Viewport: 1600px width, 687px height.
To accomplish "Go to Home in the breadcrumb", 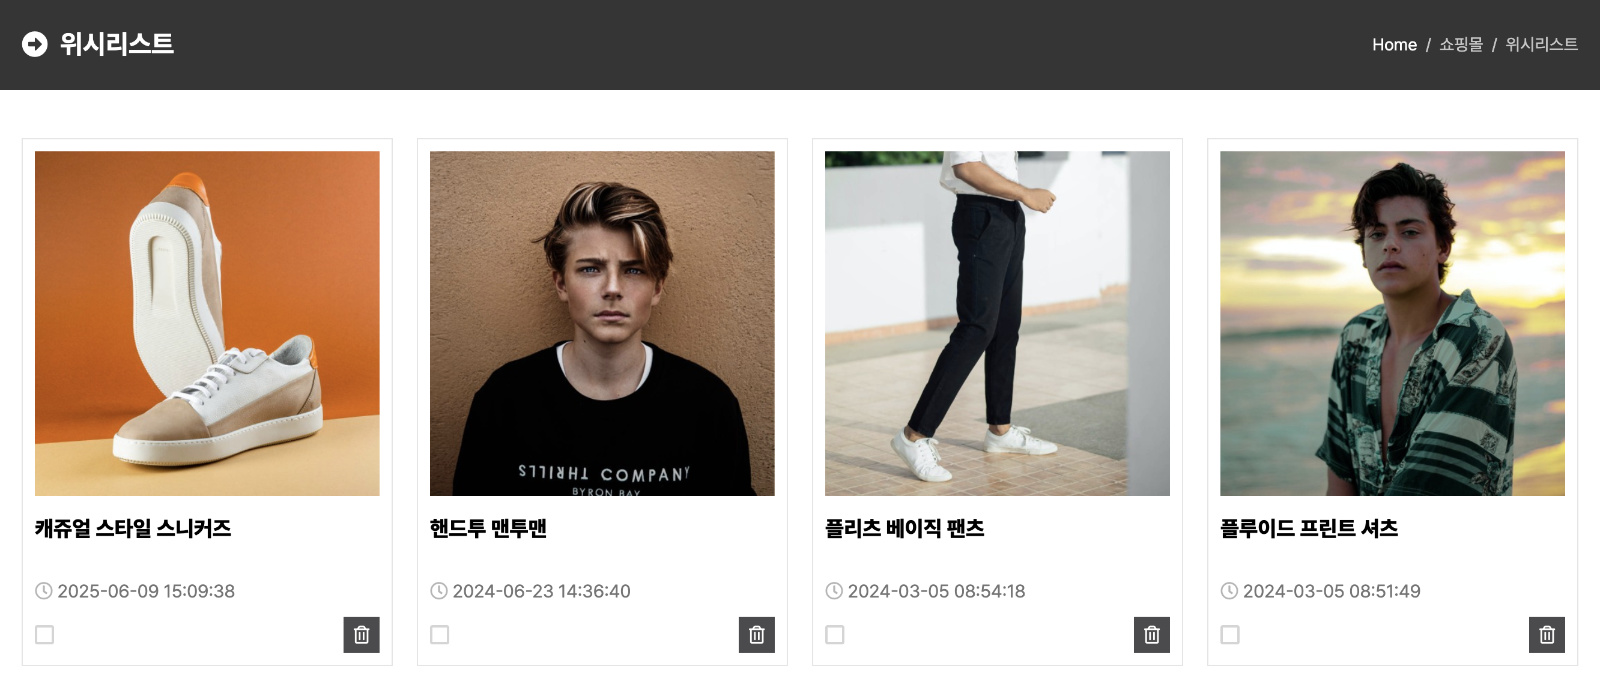I will click(1394, 45).
